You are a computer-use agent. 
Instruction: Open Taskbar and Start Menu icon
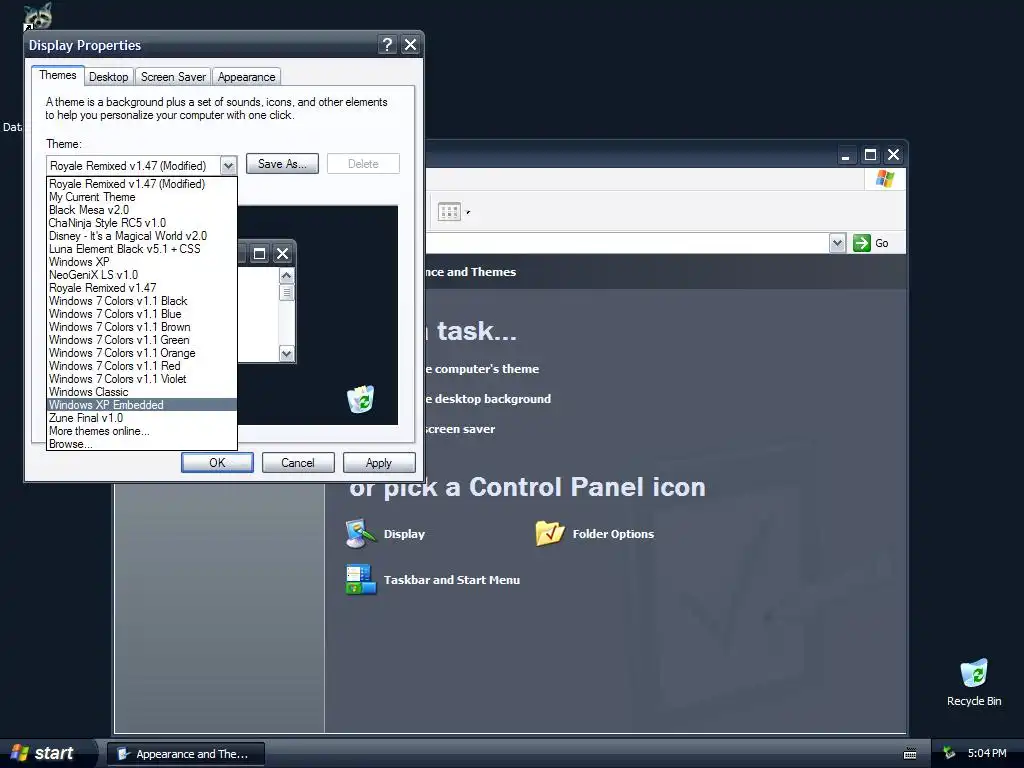(x=361, y=579)
